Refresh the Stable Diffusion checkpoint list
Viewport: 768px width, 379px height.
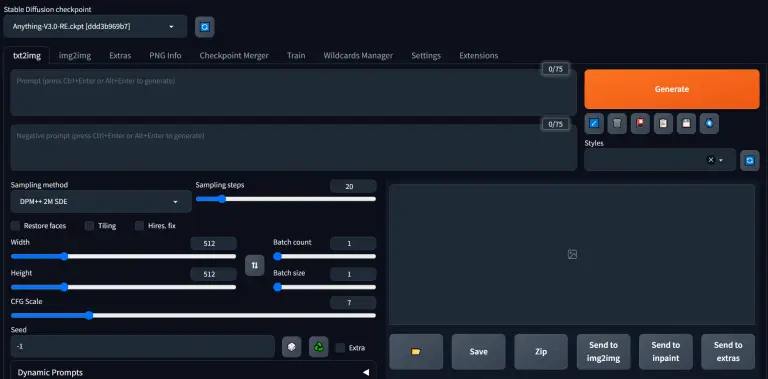click(205, 27)
